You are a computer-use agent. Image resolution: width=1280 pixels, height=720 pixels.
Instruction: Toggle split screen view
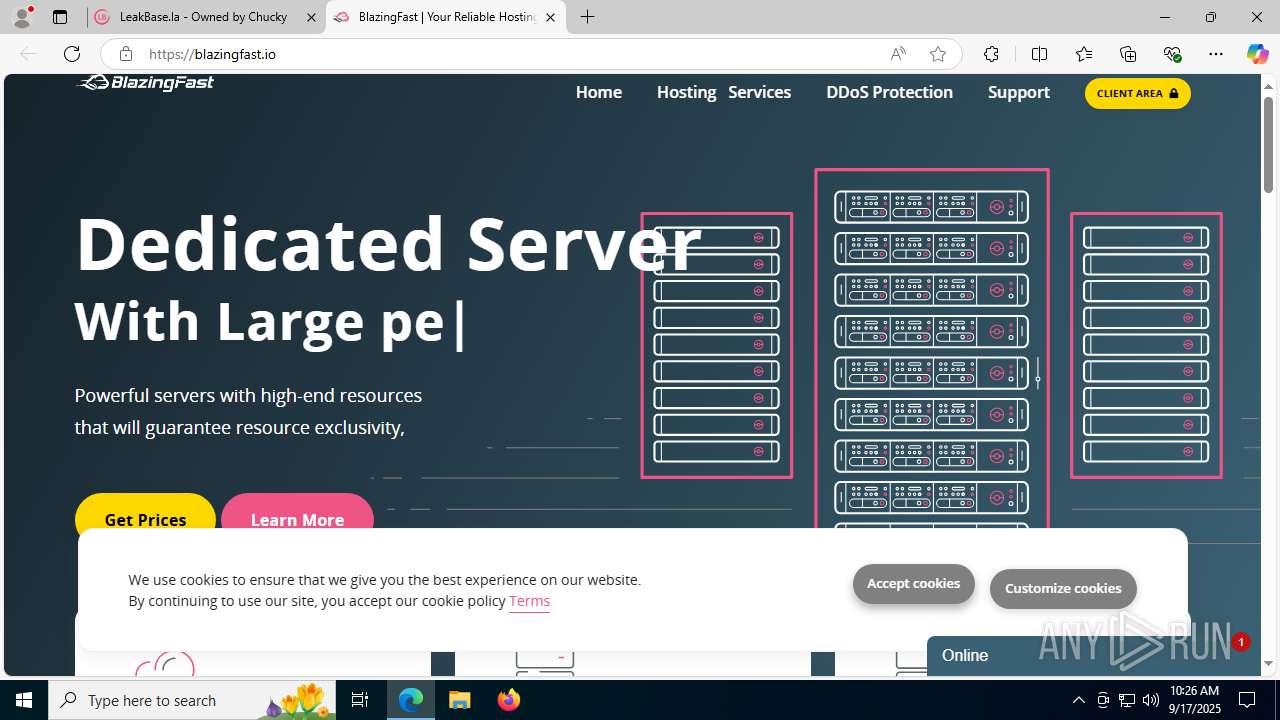(x=1039, y=54)
